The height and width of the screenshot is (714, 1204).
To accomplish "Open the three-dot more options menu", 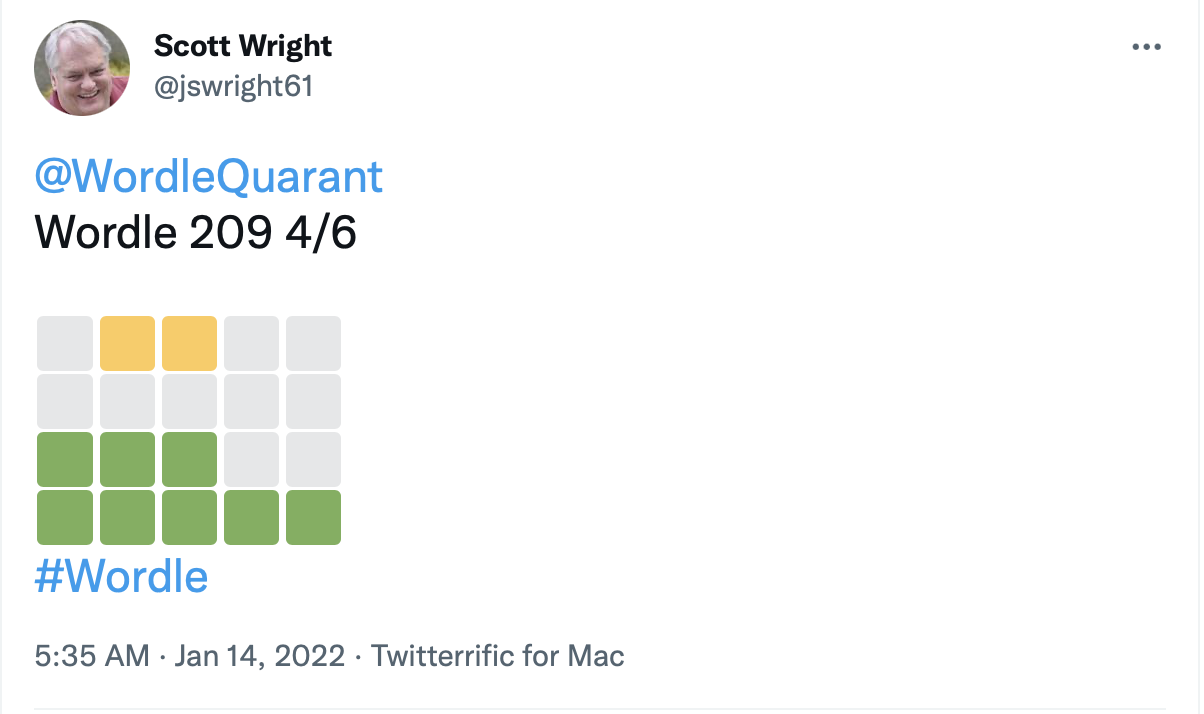I will [1146, 47].
